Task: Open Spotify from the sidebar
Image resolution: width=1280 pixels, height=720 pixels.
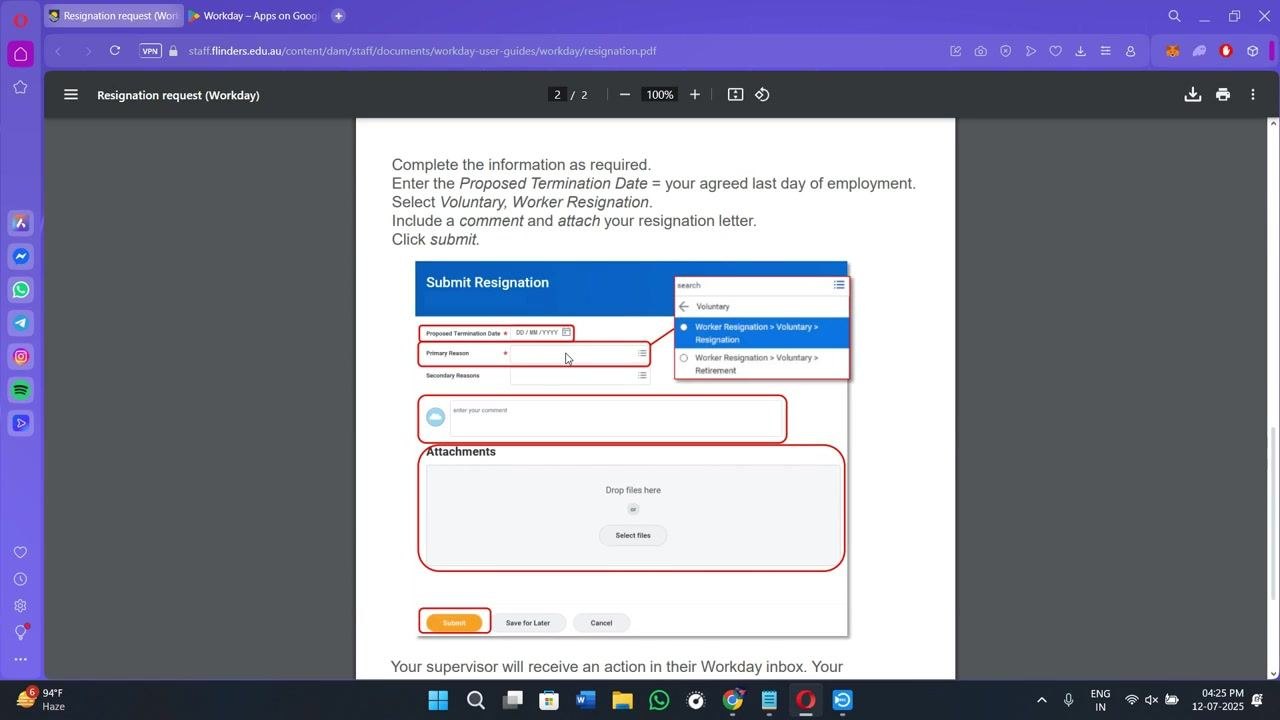Action: pyautogui.click(x=20, y=390)
